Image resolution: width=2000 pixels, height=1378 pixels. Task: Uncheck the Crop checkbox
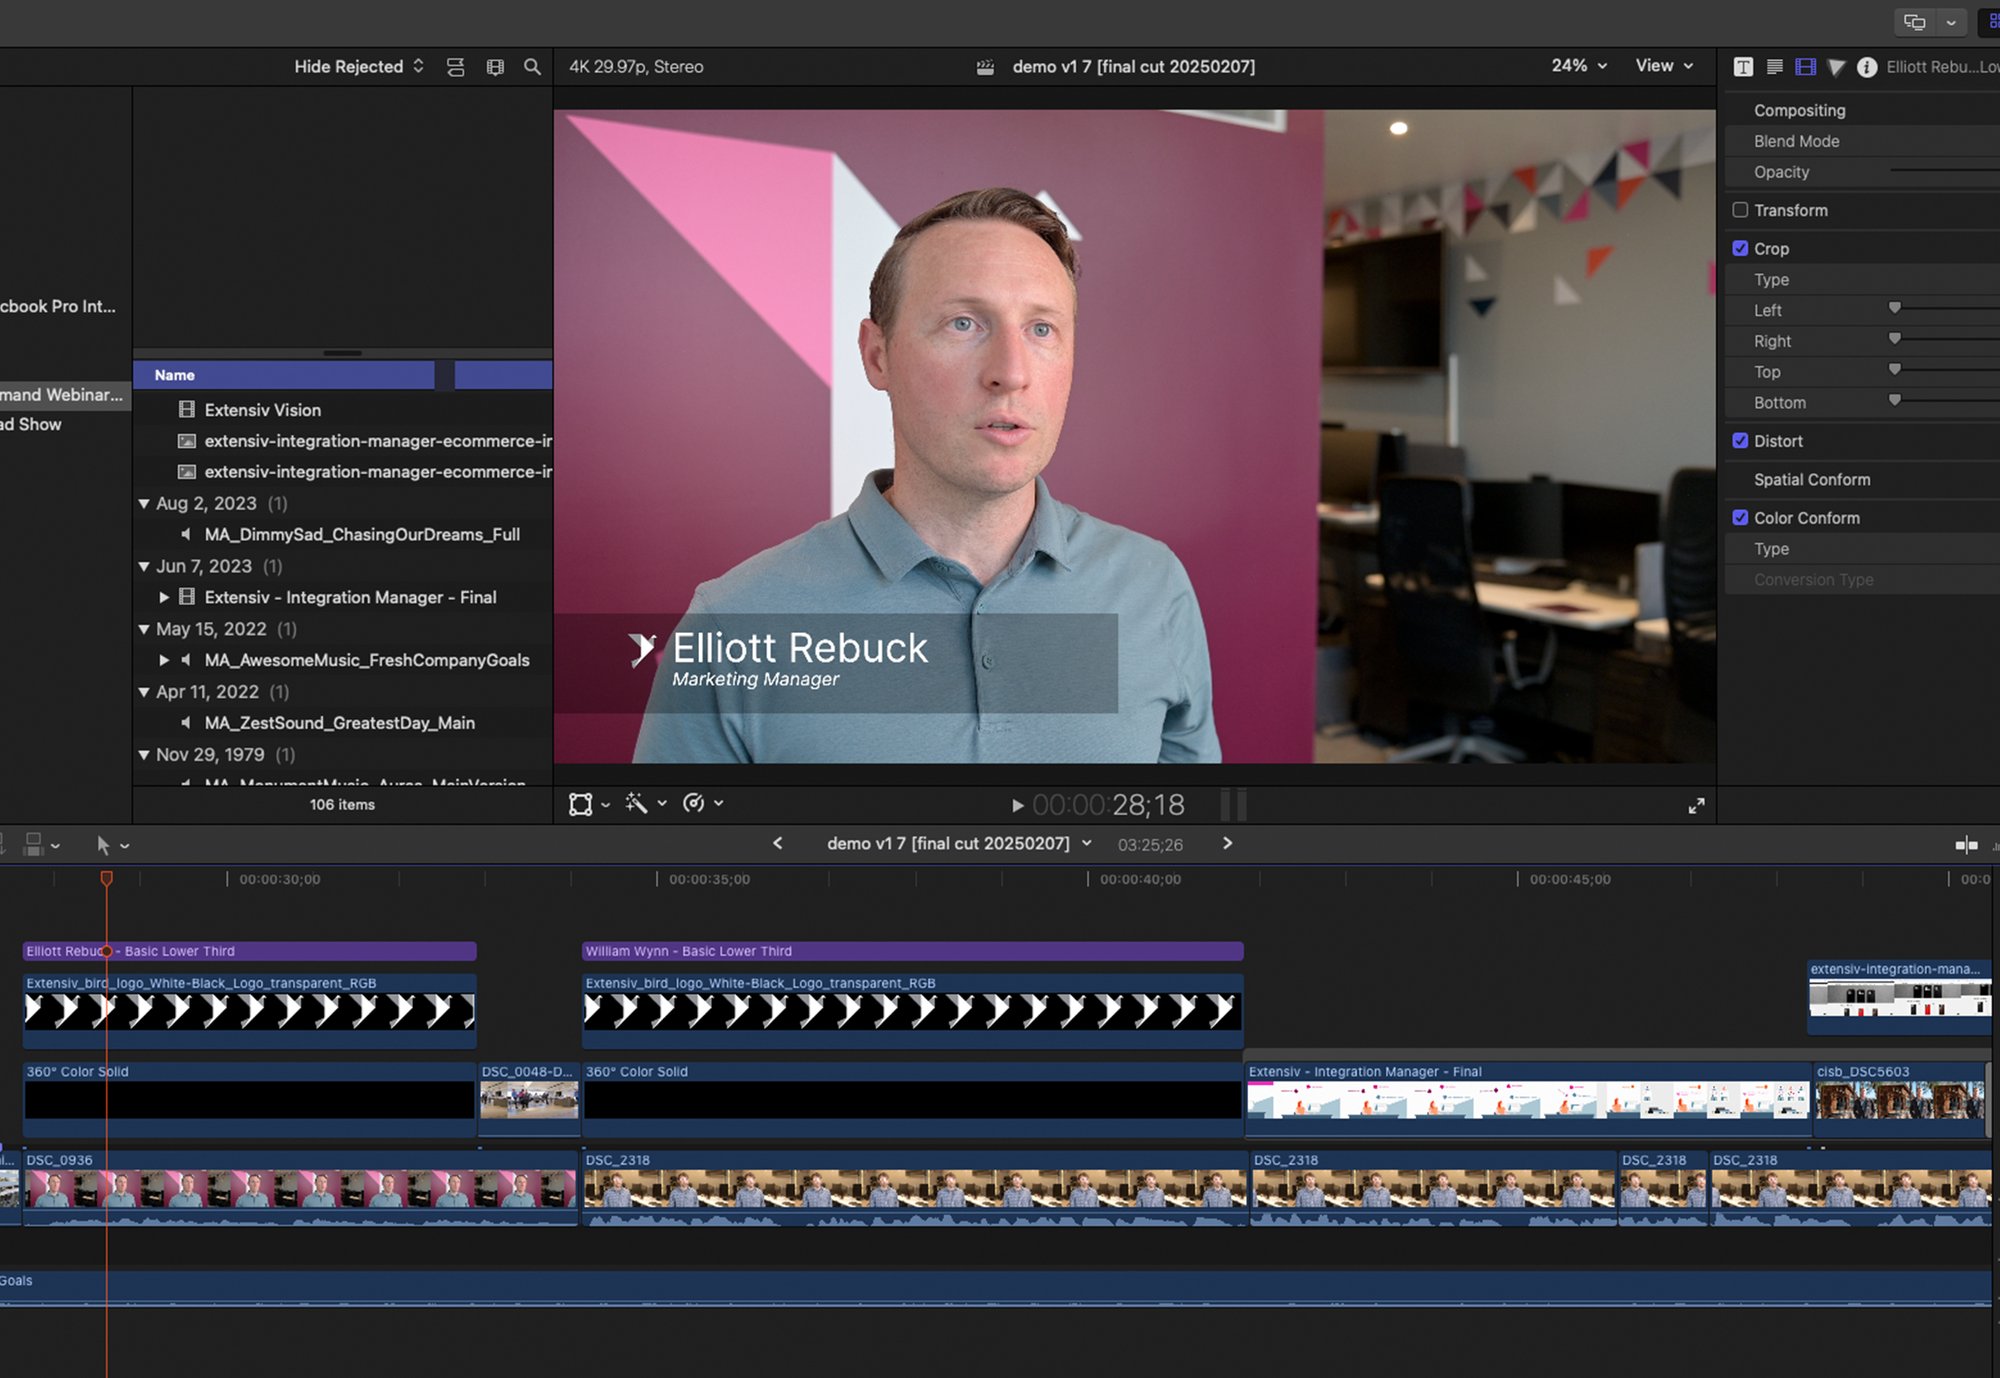coord(1740,248)
